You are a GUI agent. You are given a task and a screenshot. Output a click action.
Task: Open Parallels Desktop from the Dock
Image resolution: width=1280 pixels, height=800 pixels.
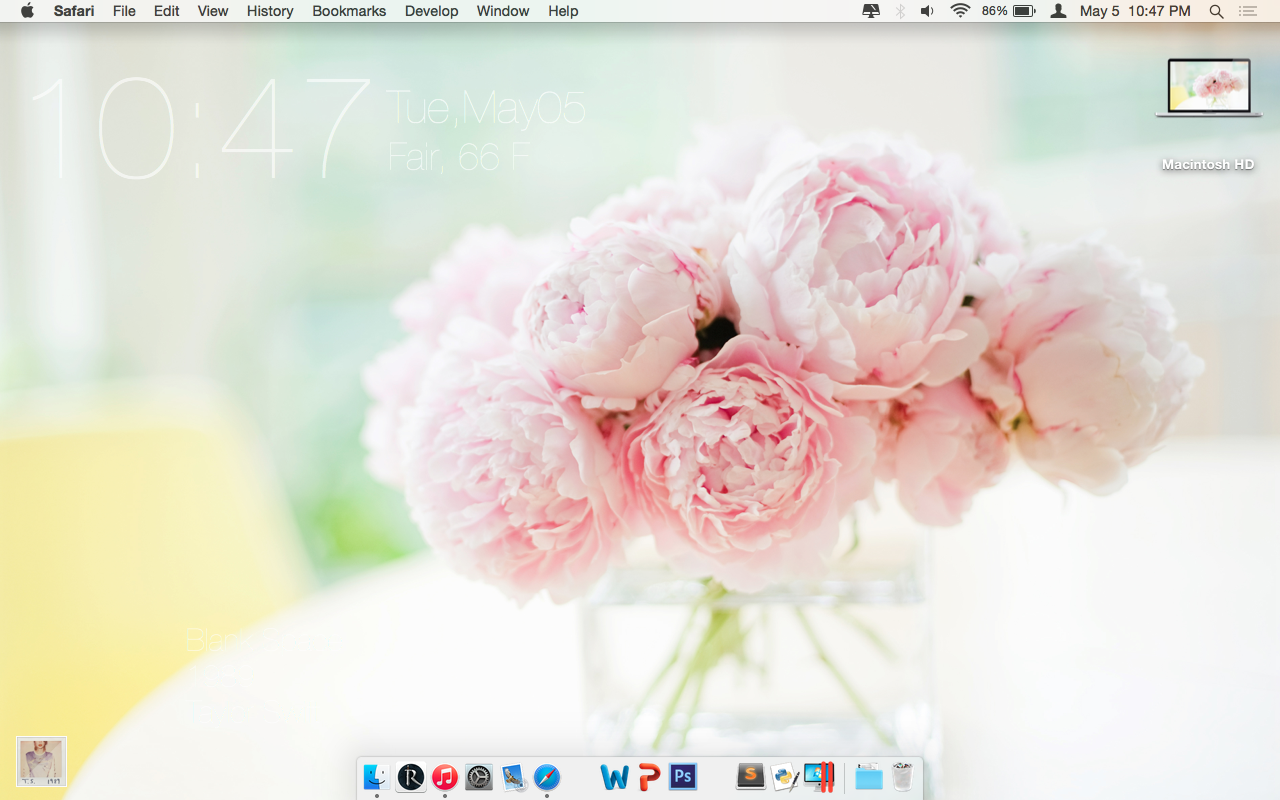click(819, 777)
